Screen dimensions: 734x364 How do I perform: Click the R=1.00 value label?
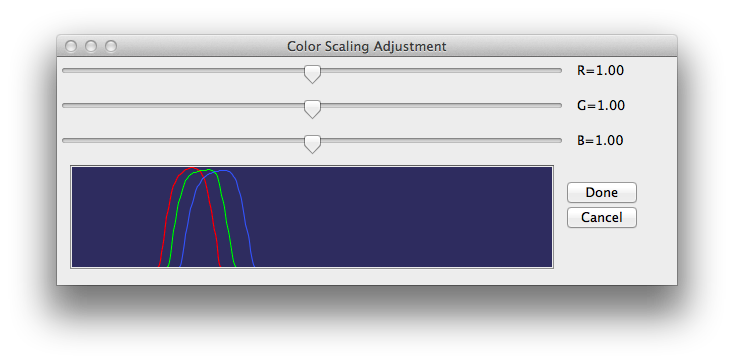[600, 71]
